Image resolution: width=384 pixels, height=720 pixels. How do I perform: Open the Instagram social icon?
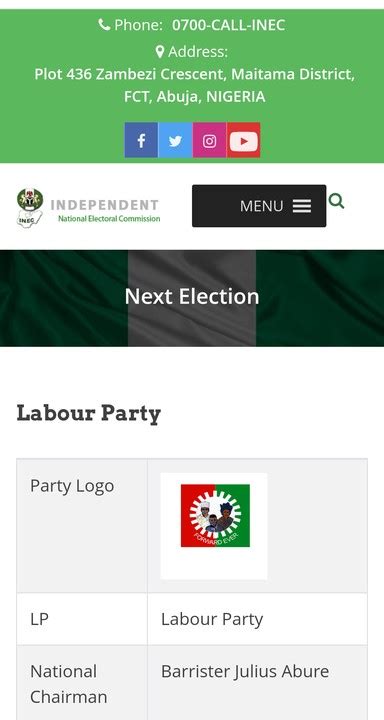point(209,140)
